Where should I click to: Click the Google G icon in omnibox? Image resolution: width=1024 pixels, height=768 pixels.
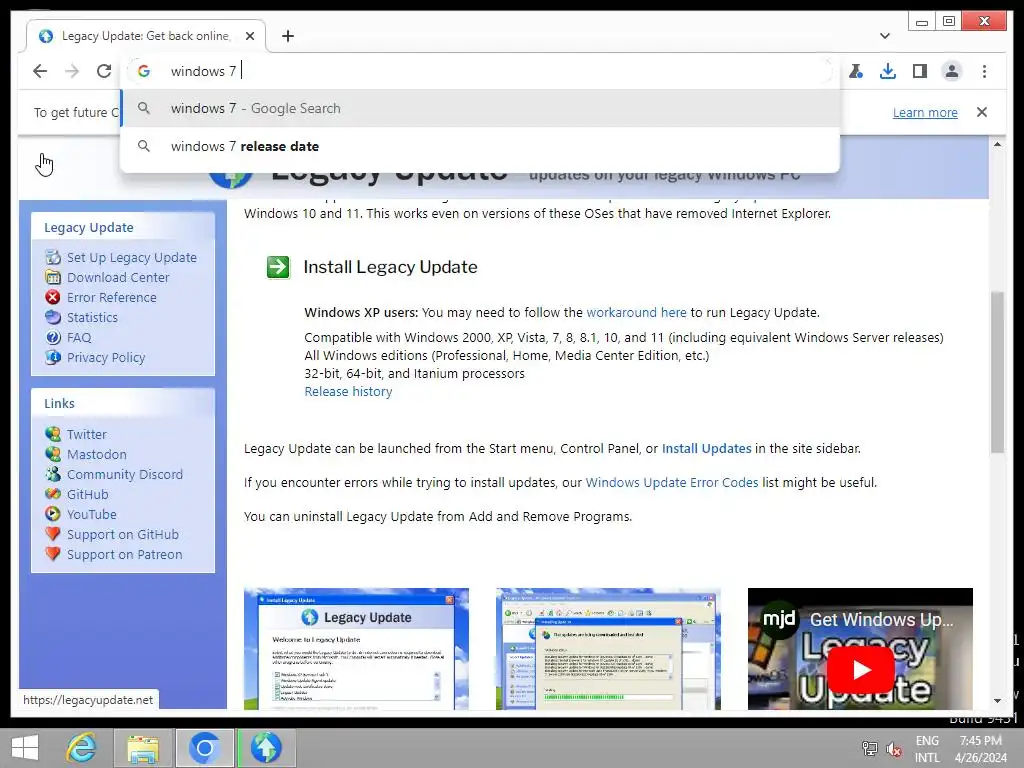[x=144, y=71]
